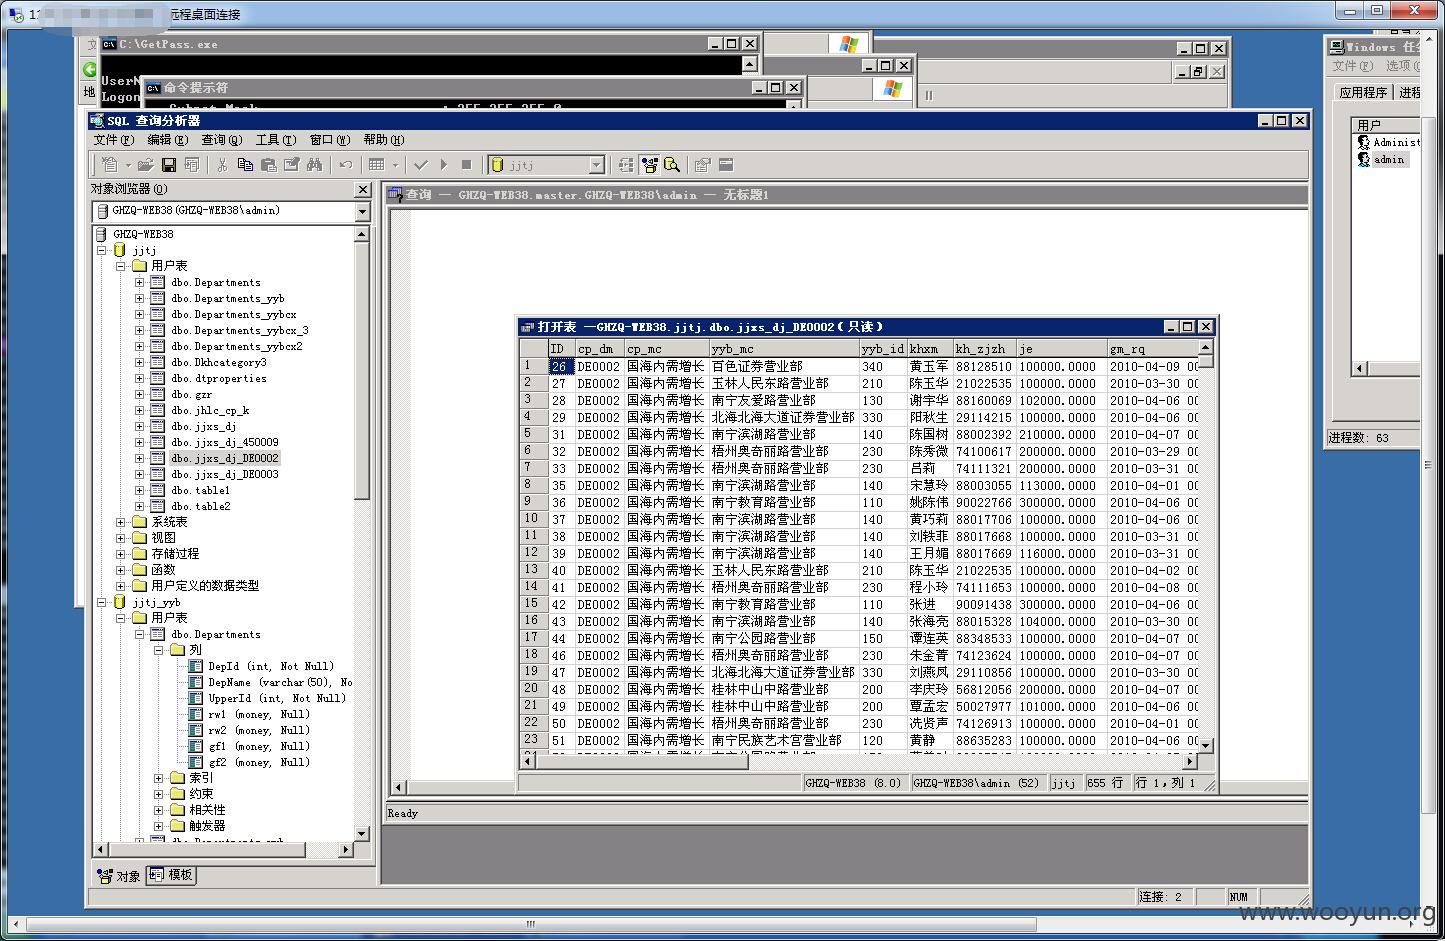Click the Clear Window toolbar icon
The width and height of the screenshot is (1445, 941).
coord(291,165)
